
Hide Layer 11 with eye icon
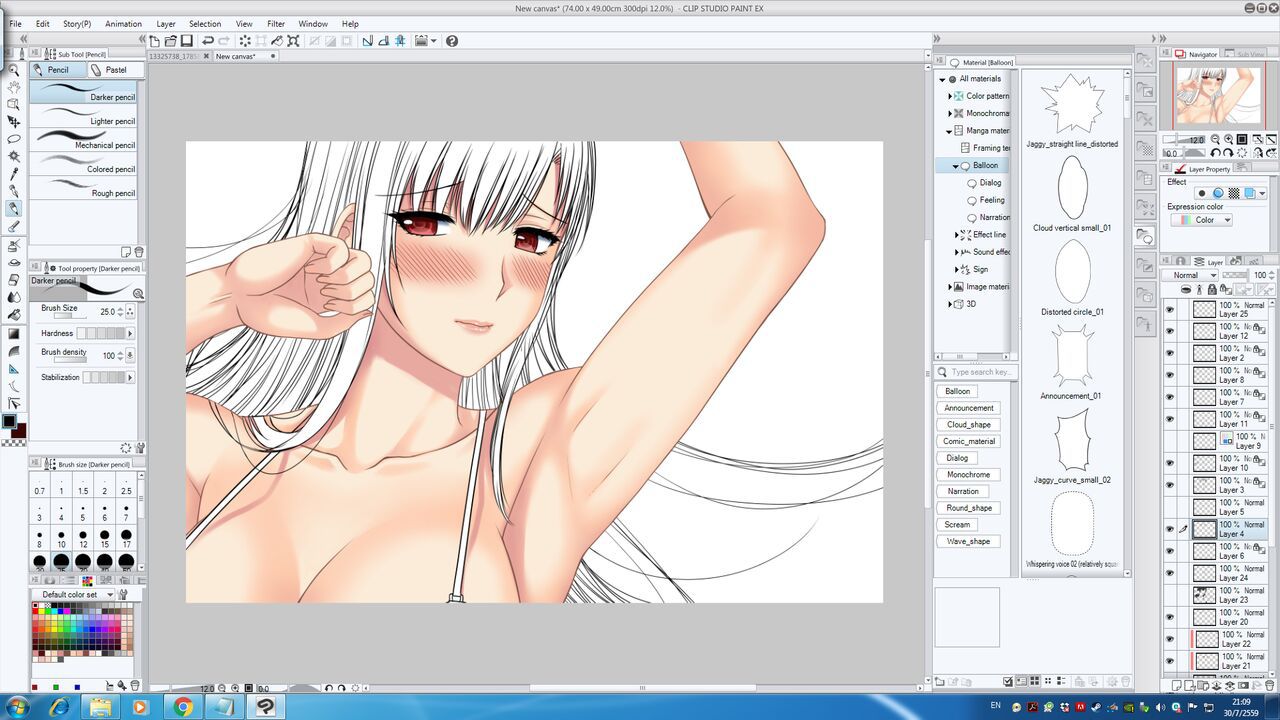point(1169,419)
